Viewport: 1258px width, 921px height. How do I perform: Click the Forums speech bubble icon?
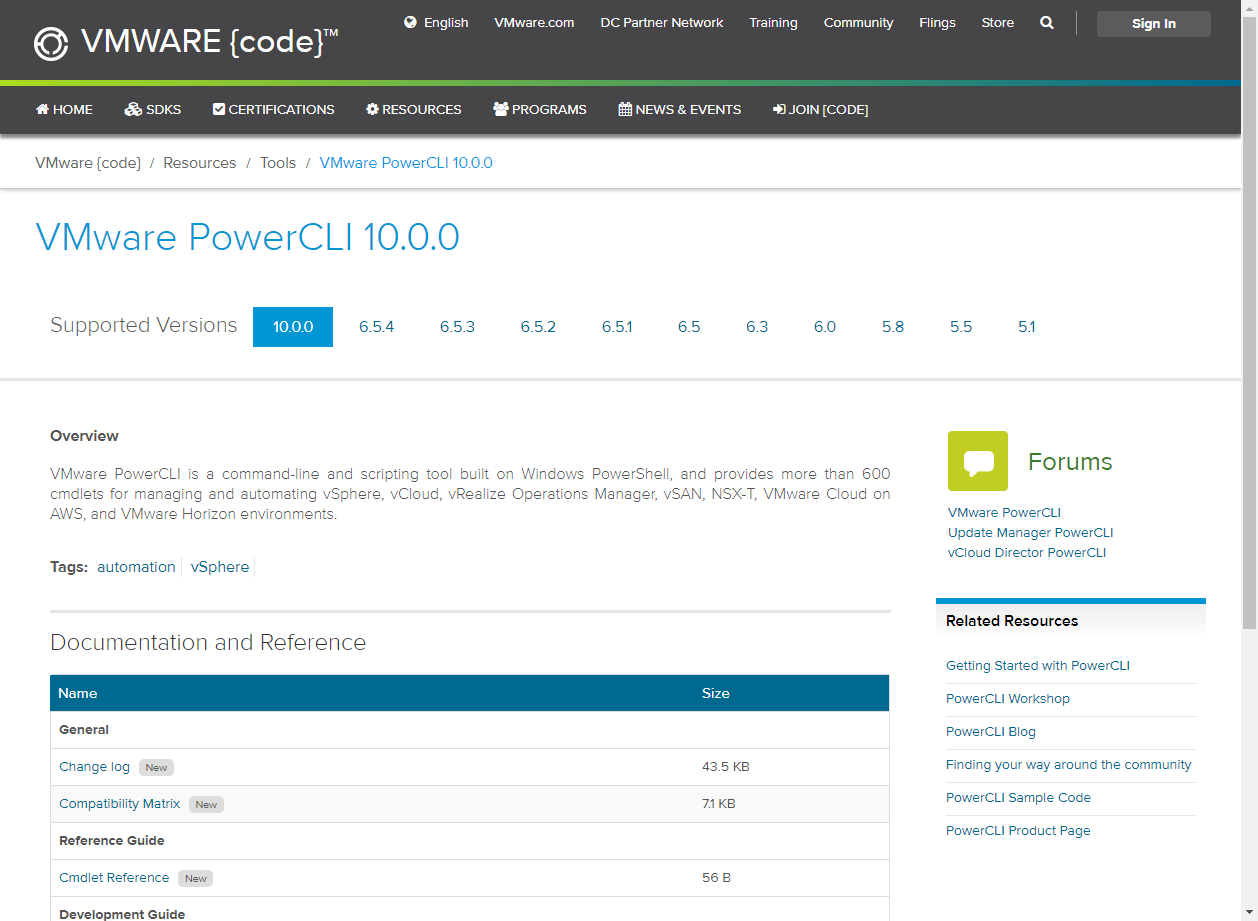977,461
